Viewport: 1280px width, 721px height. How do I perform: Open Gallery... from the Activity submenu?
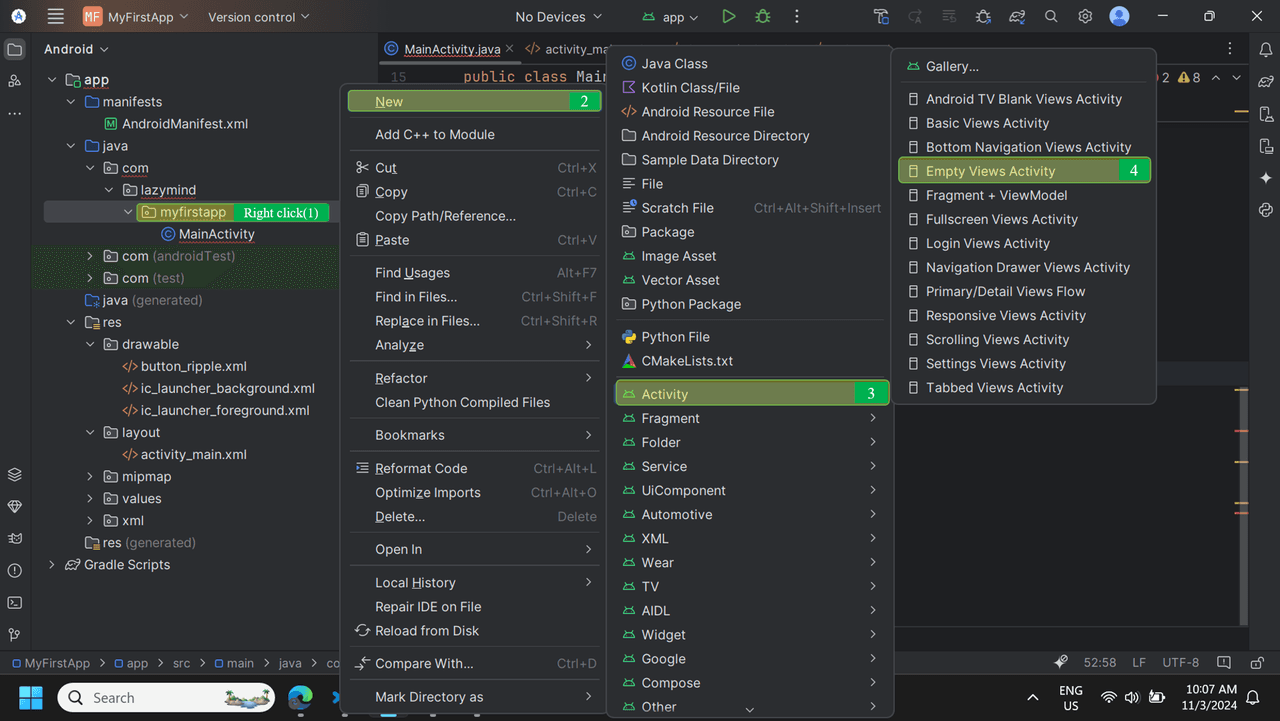click(x=1024, y=66)
